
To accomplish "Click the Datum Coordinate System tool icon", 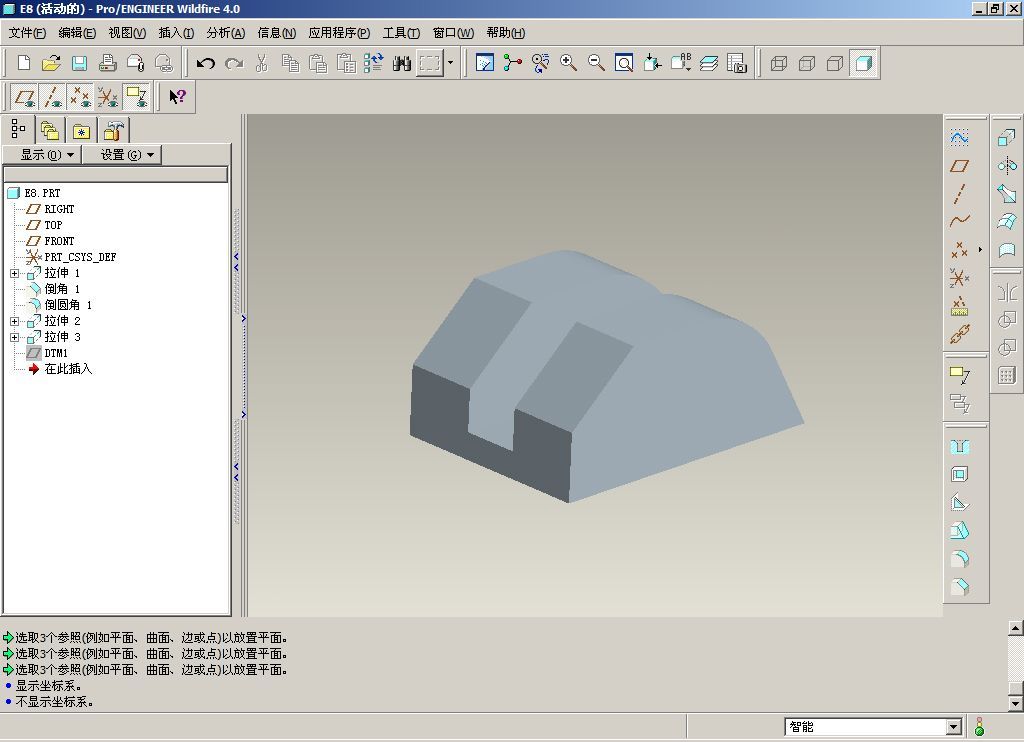I will [959, 278].
